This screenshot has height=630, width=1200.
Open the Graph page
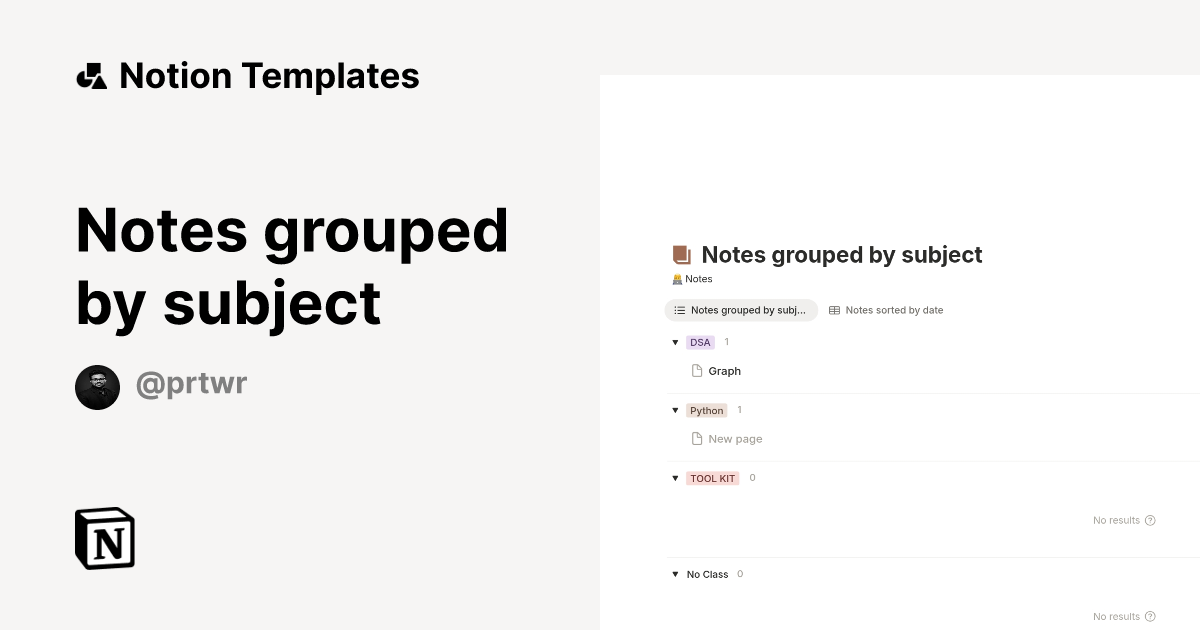[724, 370]
